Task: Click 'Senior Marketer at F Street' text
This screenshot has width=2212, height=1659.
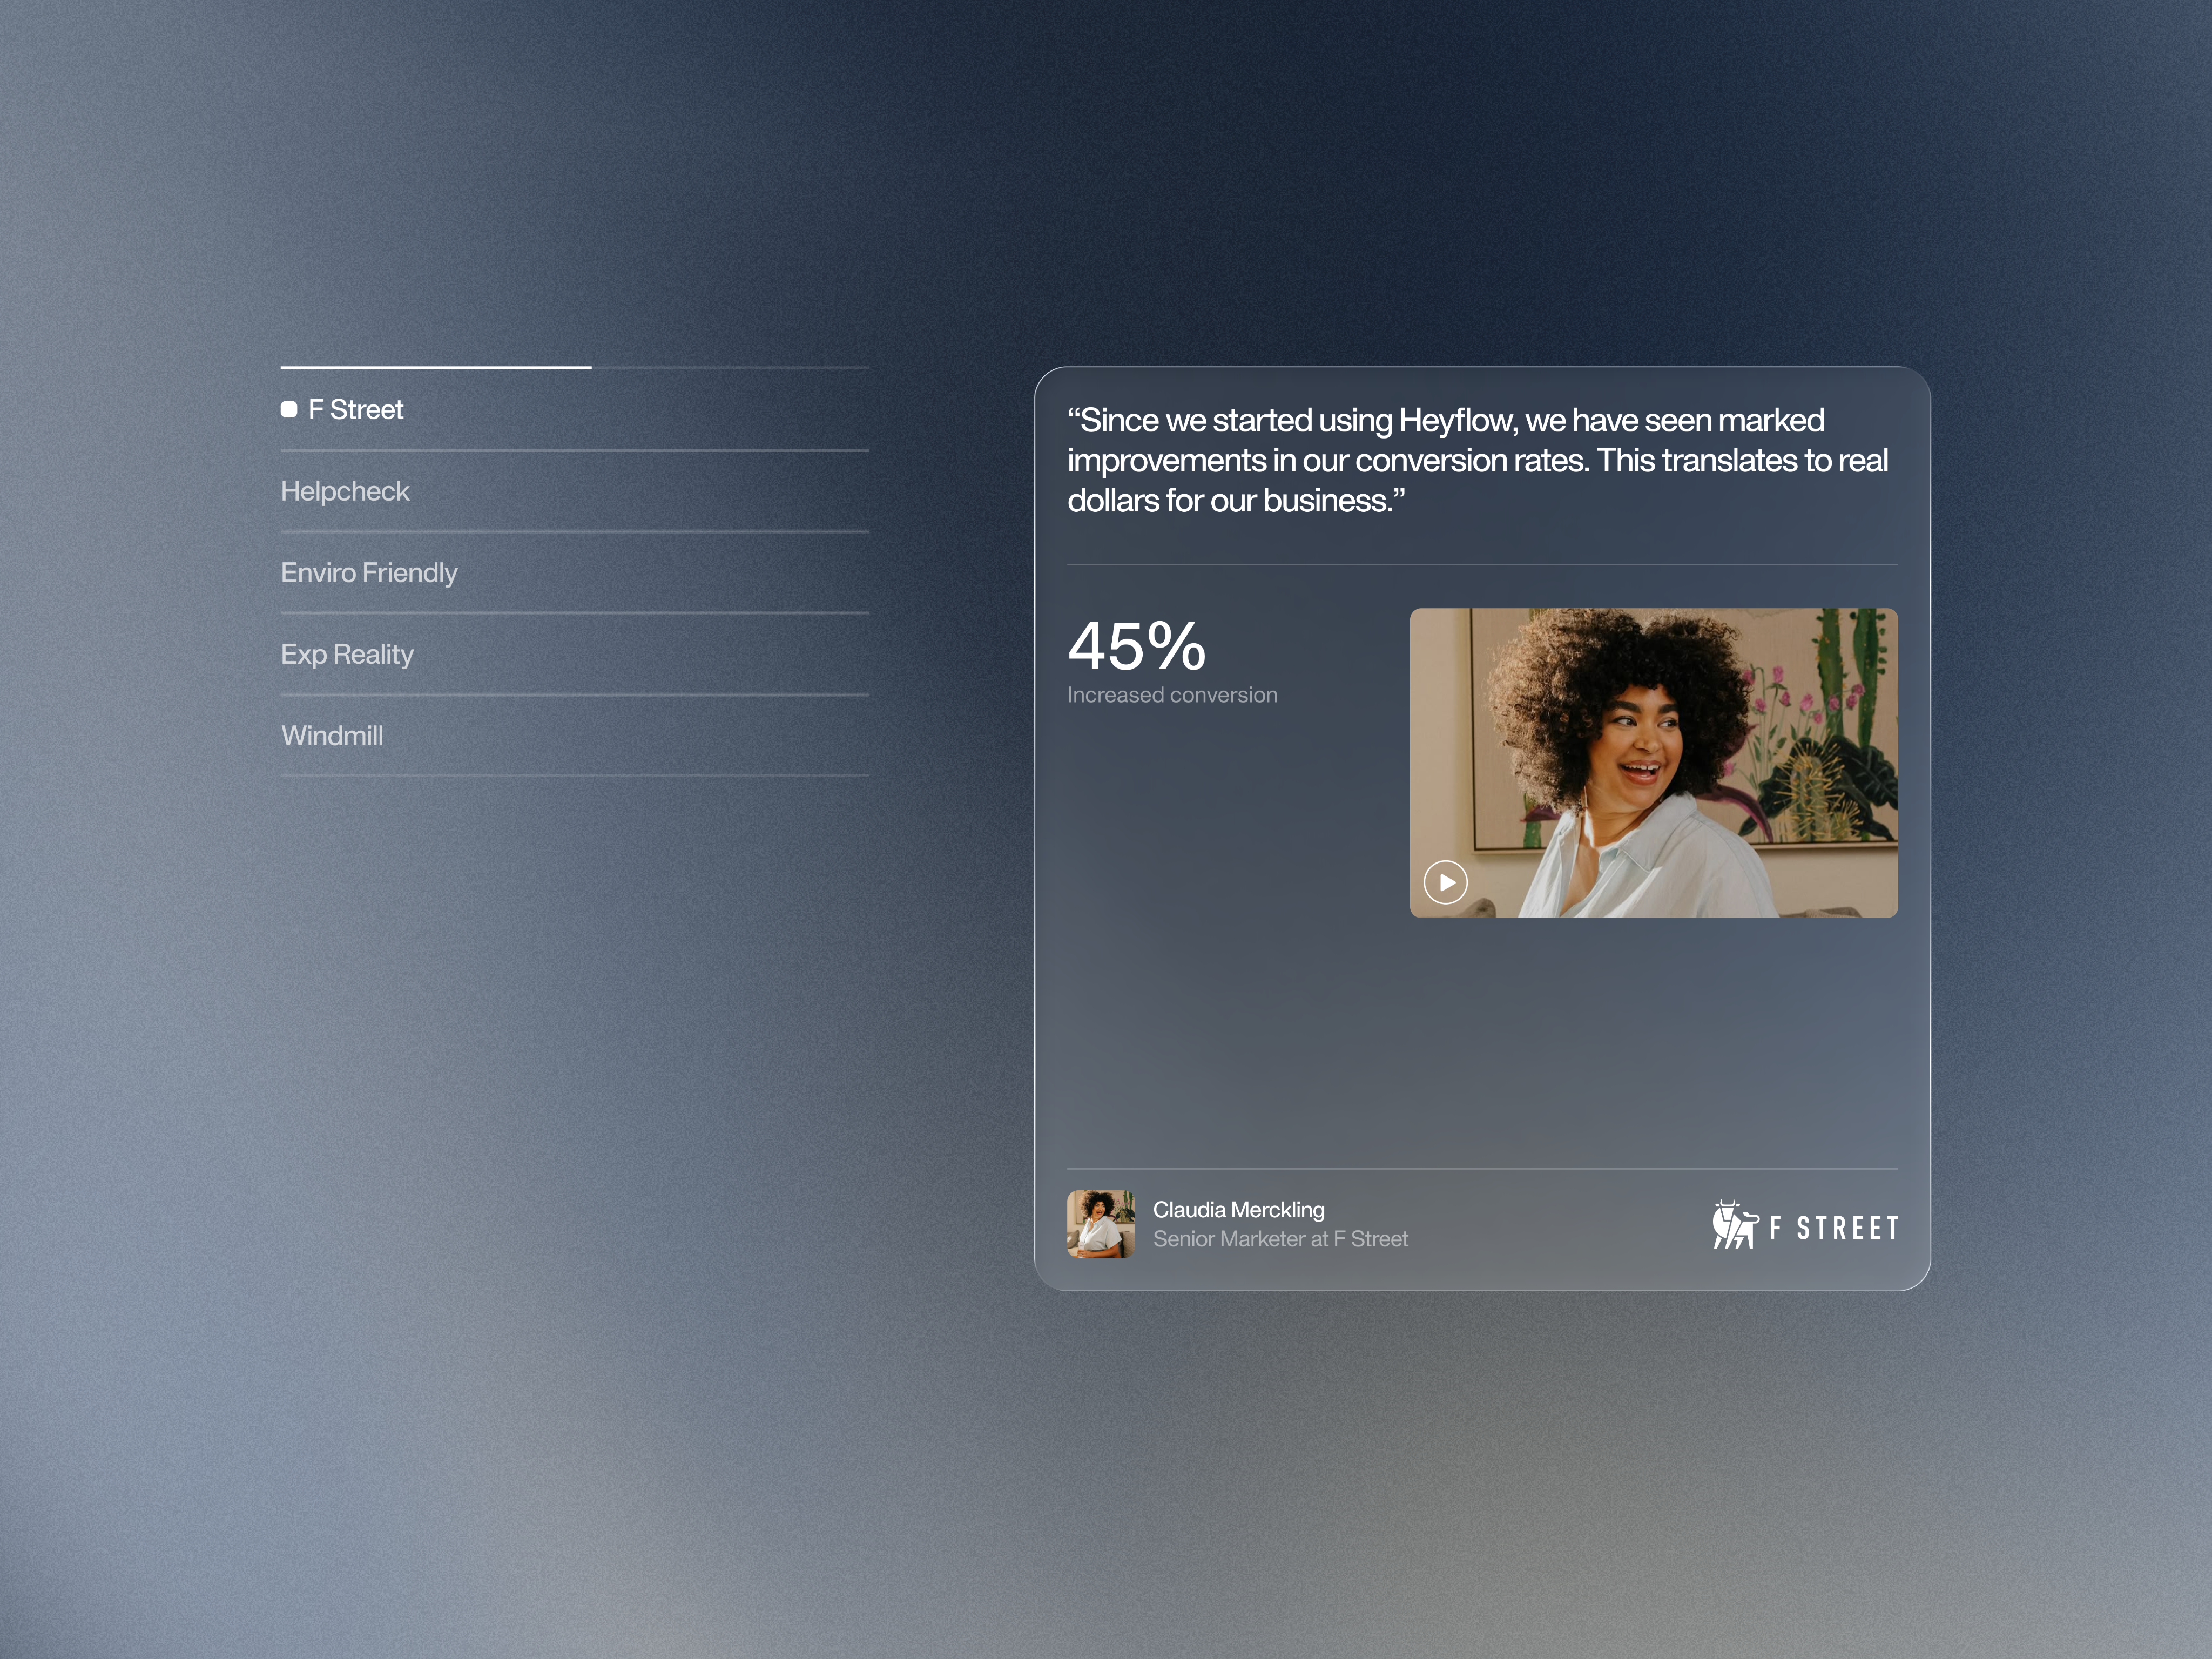Action: point(1280,1239)
